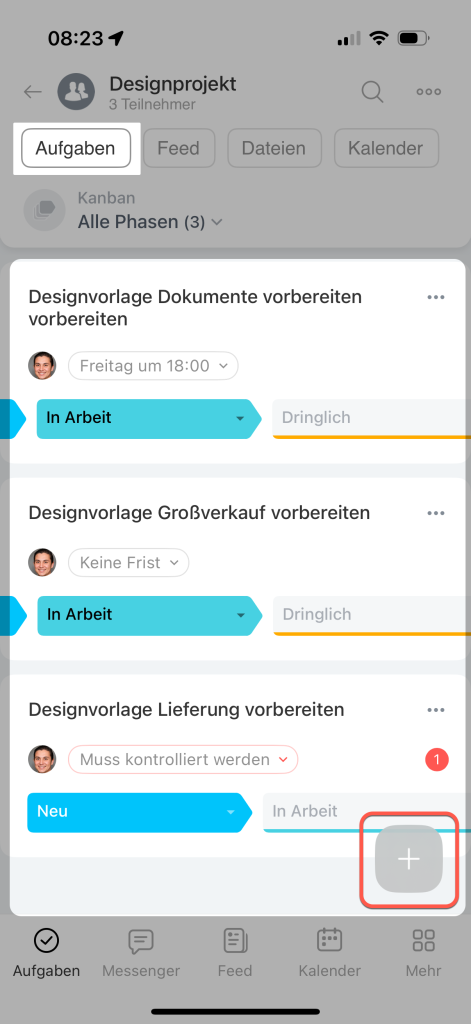Expand Neu stage dropdown on Lieferung task
The image size is (471, 1024).
pyautogui.click(x=140, y=812)
